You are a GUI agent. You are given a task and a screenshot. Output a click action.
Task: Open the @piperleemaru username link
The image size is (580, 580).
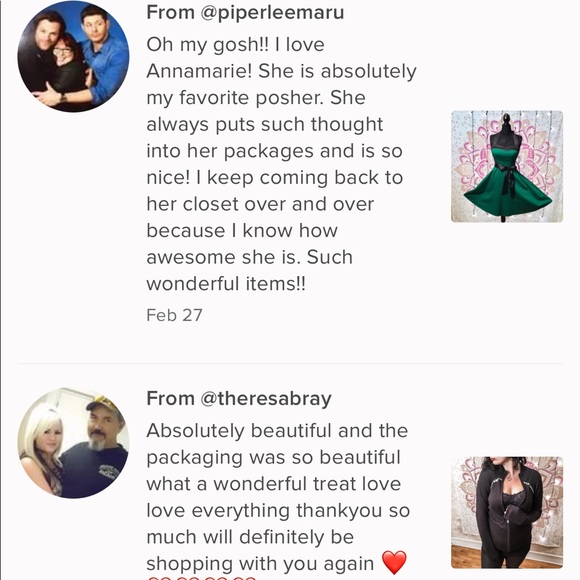click(x=272, y=12)
